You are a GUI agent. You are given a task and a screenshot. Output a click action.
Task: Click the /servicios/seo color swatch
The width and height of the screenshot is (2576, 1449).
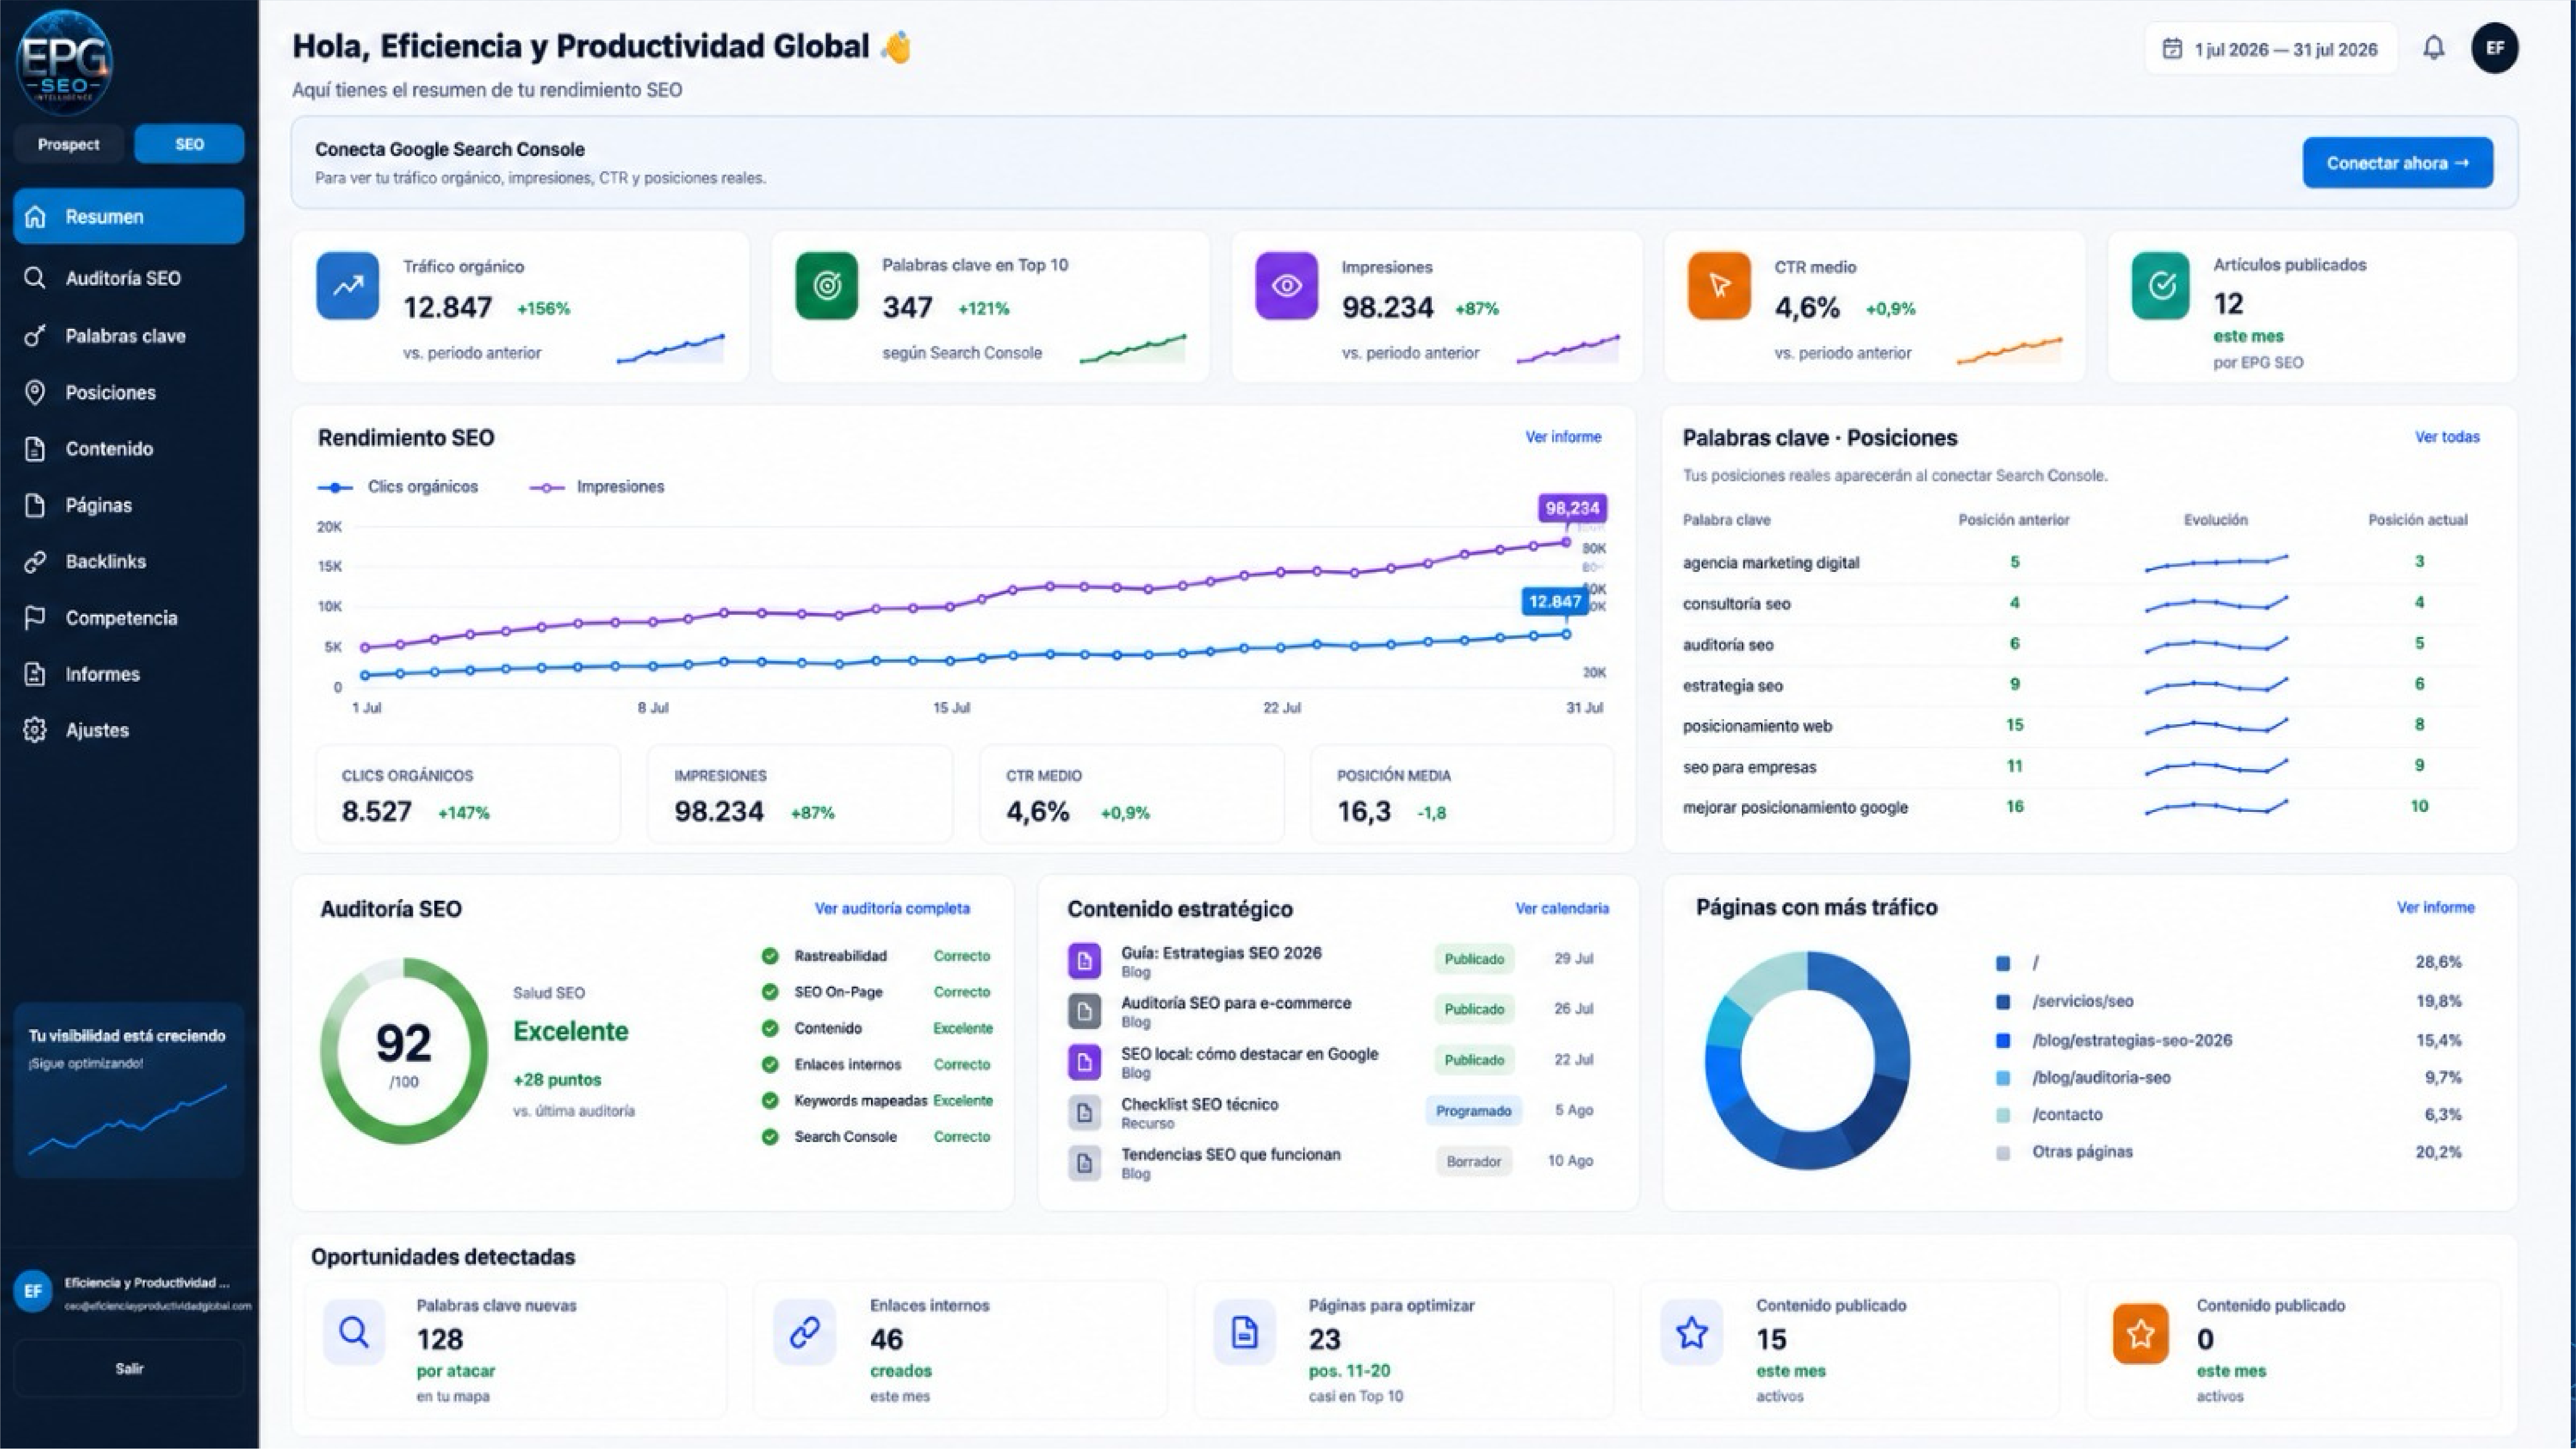(x=2003, y=1002)
